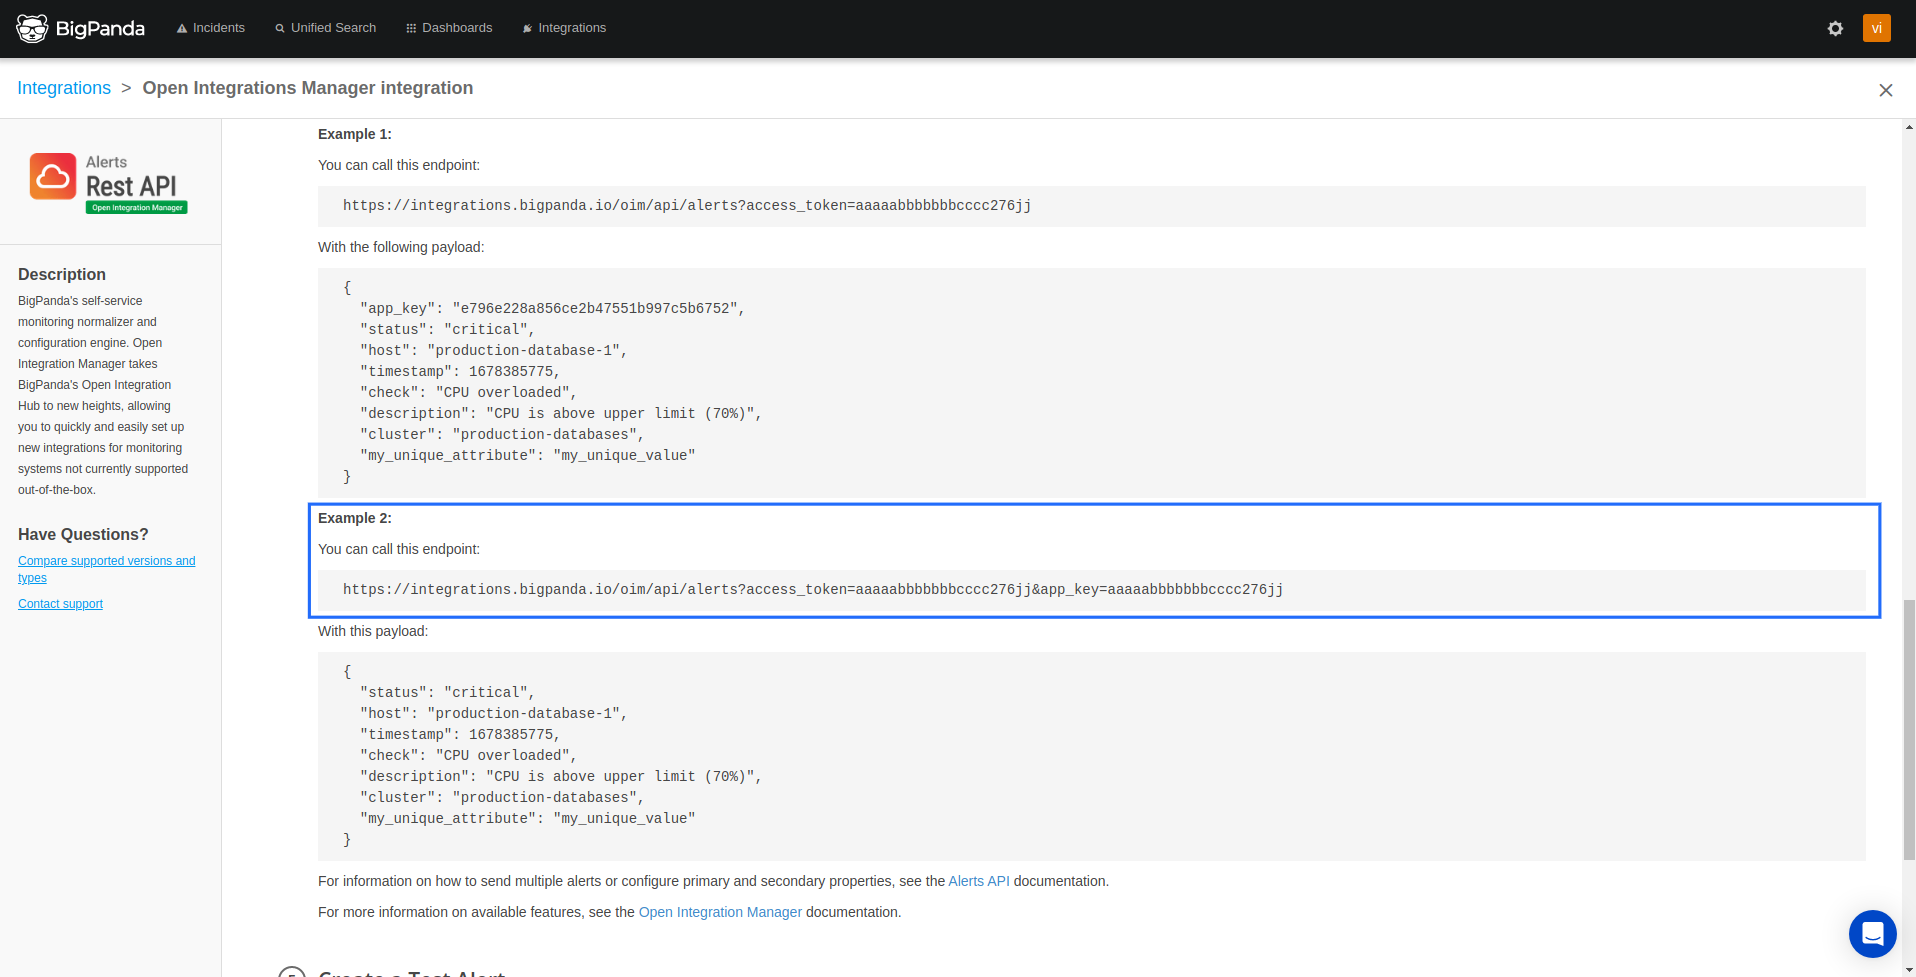Open the settings gear icon
The height and width of the screenshot is (977, 1916).
point(1835,28)
